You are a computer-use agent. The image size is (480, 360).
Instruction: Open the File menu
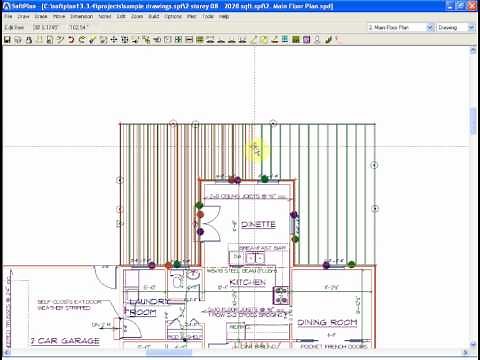coord(8,16)
